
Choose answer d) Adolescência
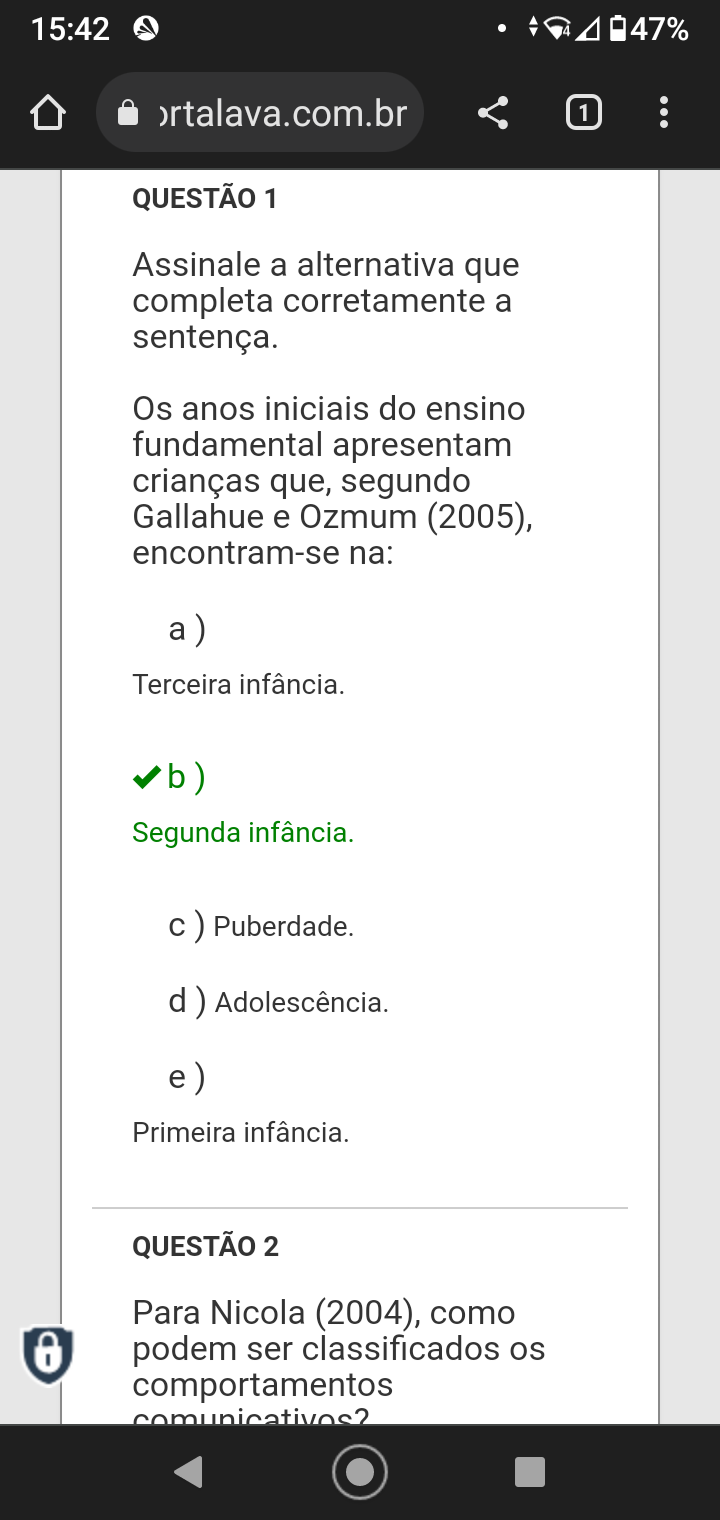pos(301,1002)
